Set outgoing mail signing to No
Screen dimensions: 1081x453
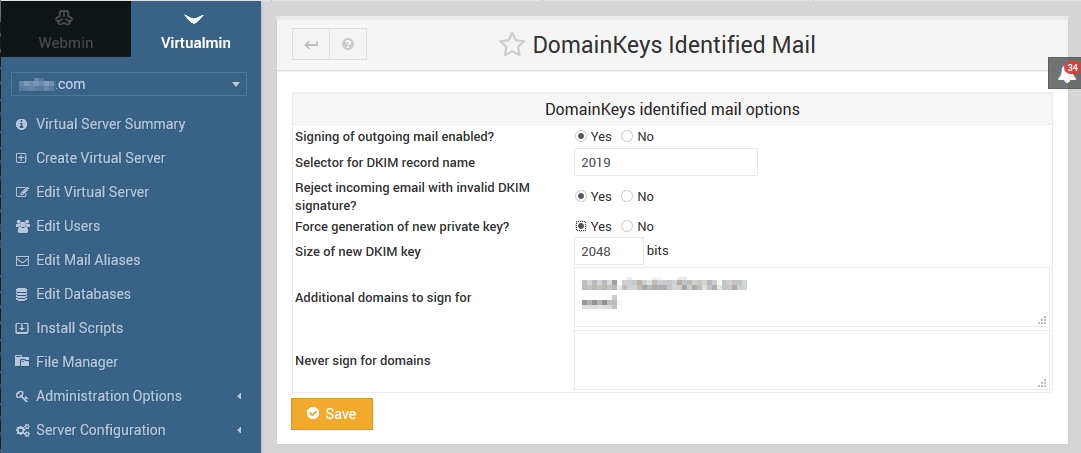click(627, 137)
